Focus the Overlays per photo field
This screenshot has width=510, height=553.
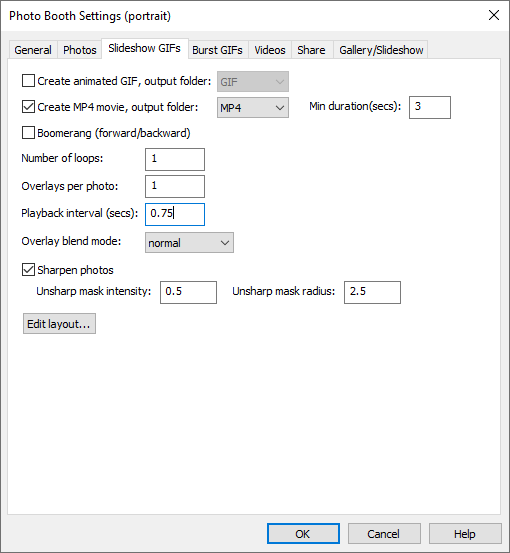(175, 187)
